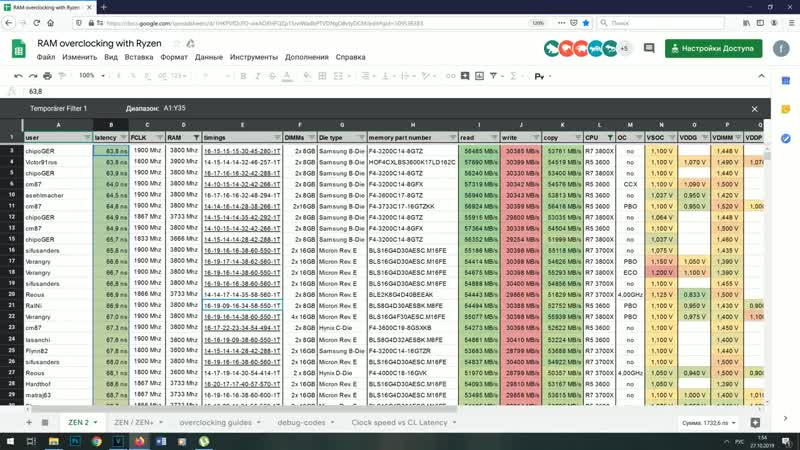Open the Файл menu
Viewport: 800px width, 450px height.
(x=46, y=57)
